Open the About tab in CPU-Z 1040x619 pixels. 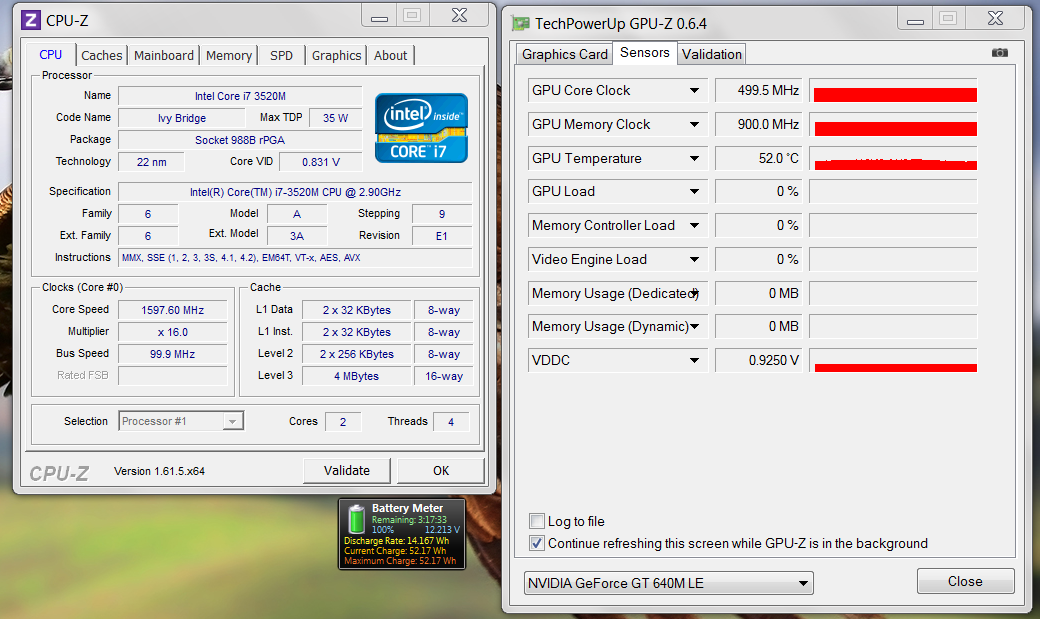point(390,56)
